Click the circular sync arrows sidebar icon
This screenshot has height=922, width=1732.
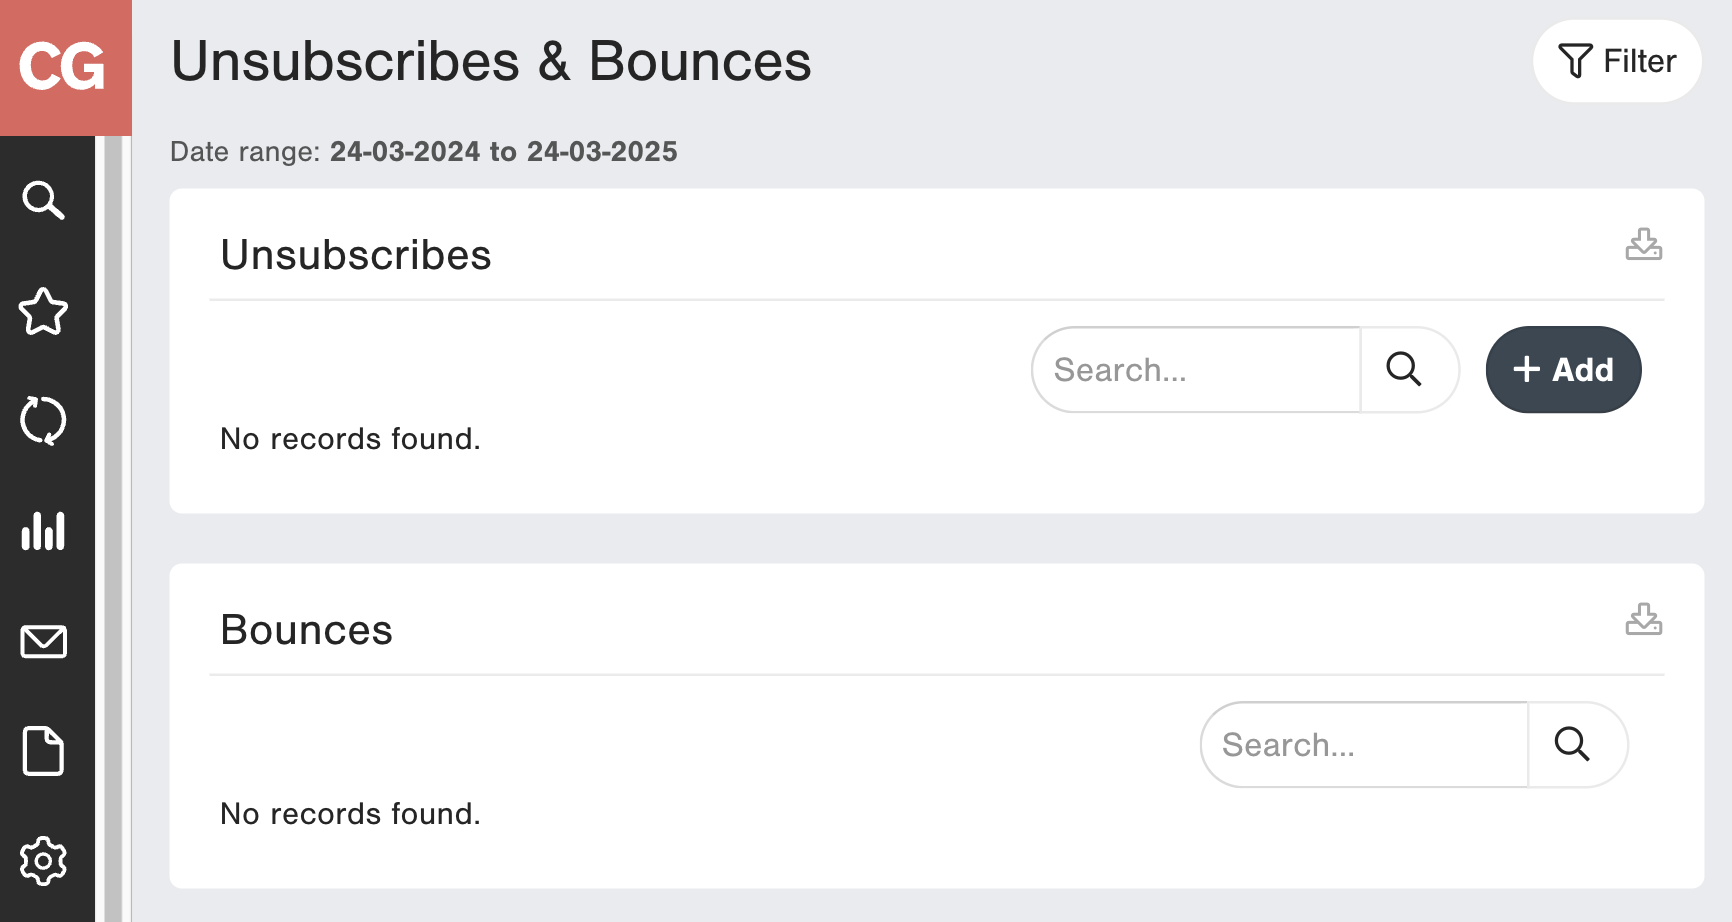click(x=44, y=421)
